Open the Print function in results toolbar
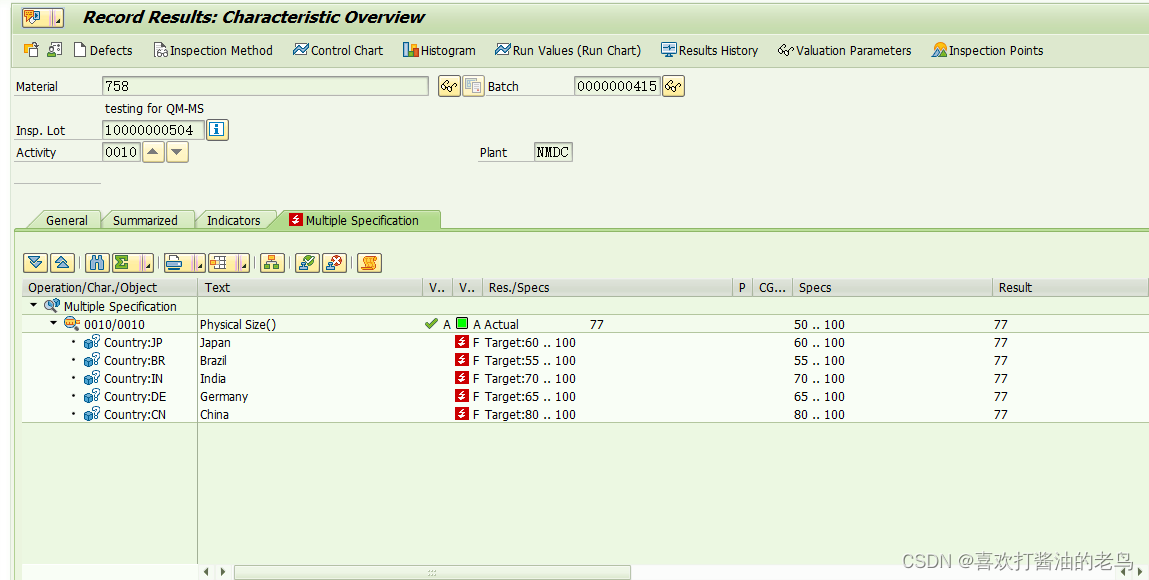Screen dimensions: 1149x580 [x=176, y=262]
